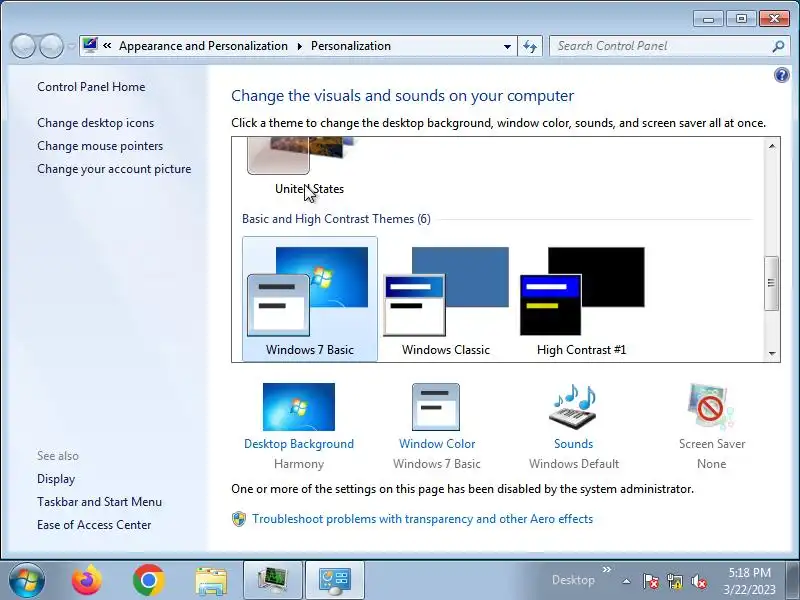Click the blue Help question mark icon
Viewport: 800px width, 600px height.
coord(781,76)
